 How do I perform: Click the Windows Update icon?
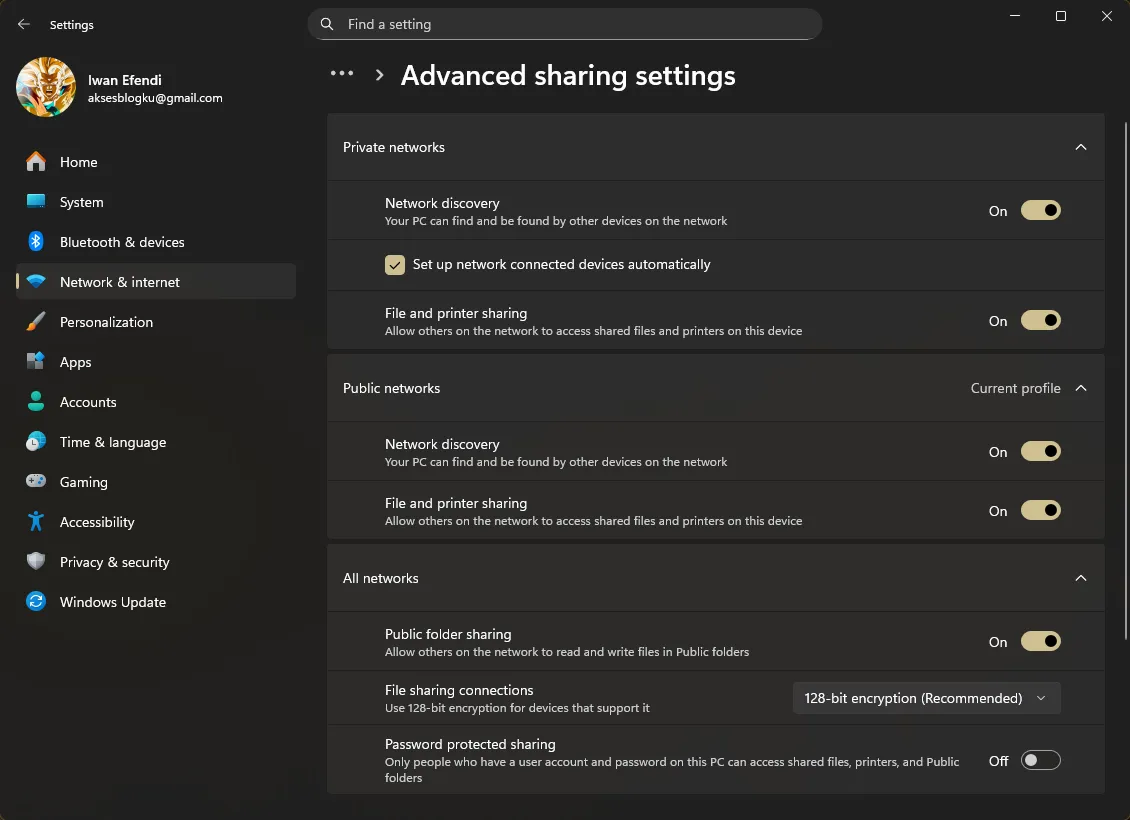click(34, 602)
